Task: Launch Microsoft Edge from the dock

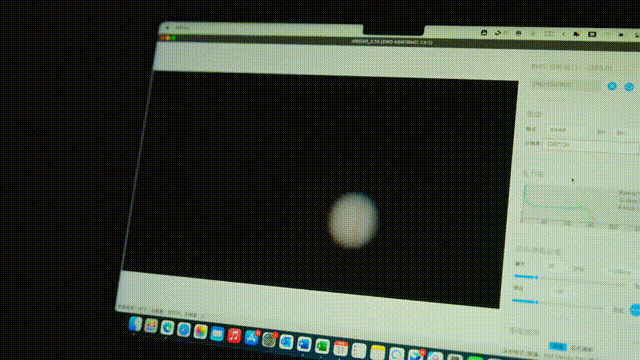Action: tap(167, 328)
